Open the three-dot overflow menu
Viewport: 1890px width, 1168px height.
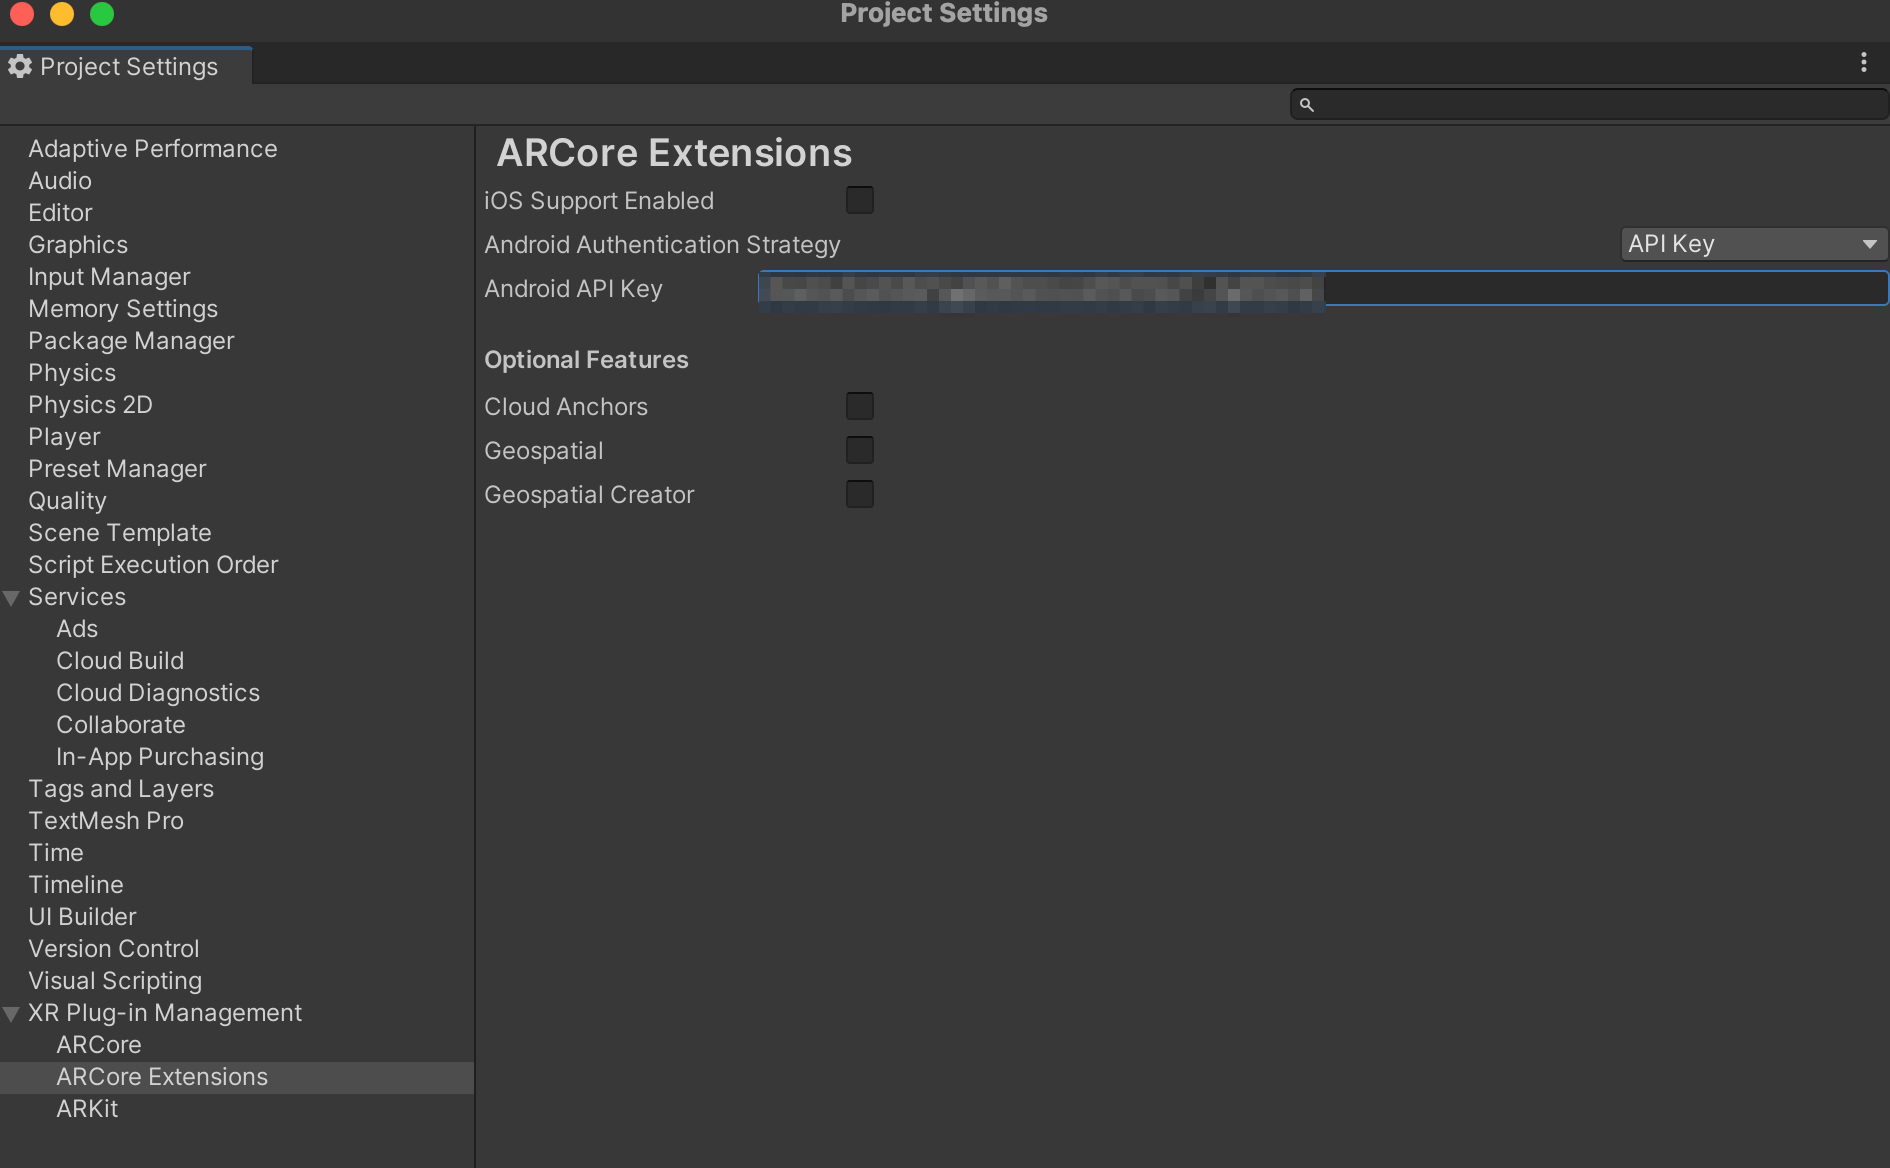click(1864, 62)
